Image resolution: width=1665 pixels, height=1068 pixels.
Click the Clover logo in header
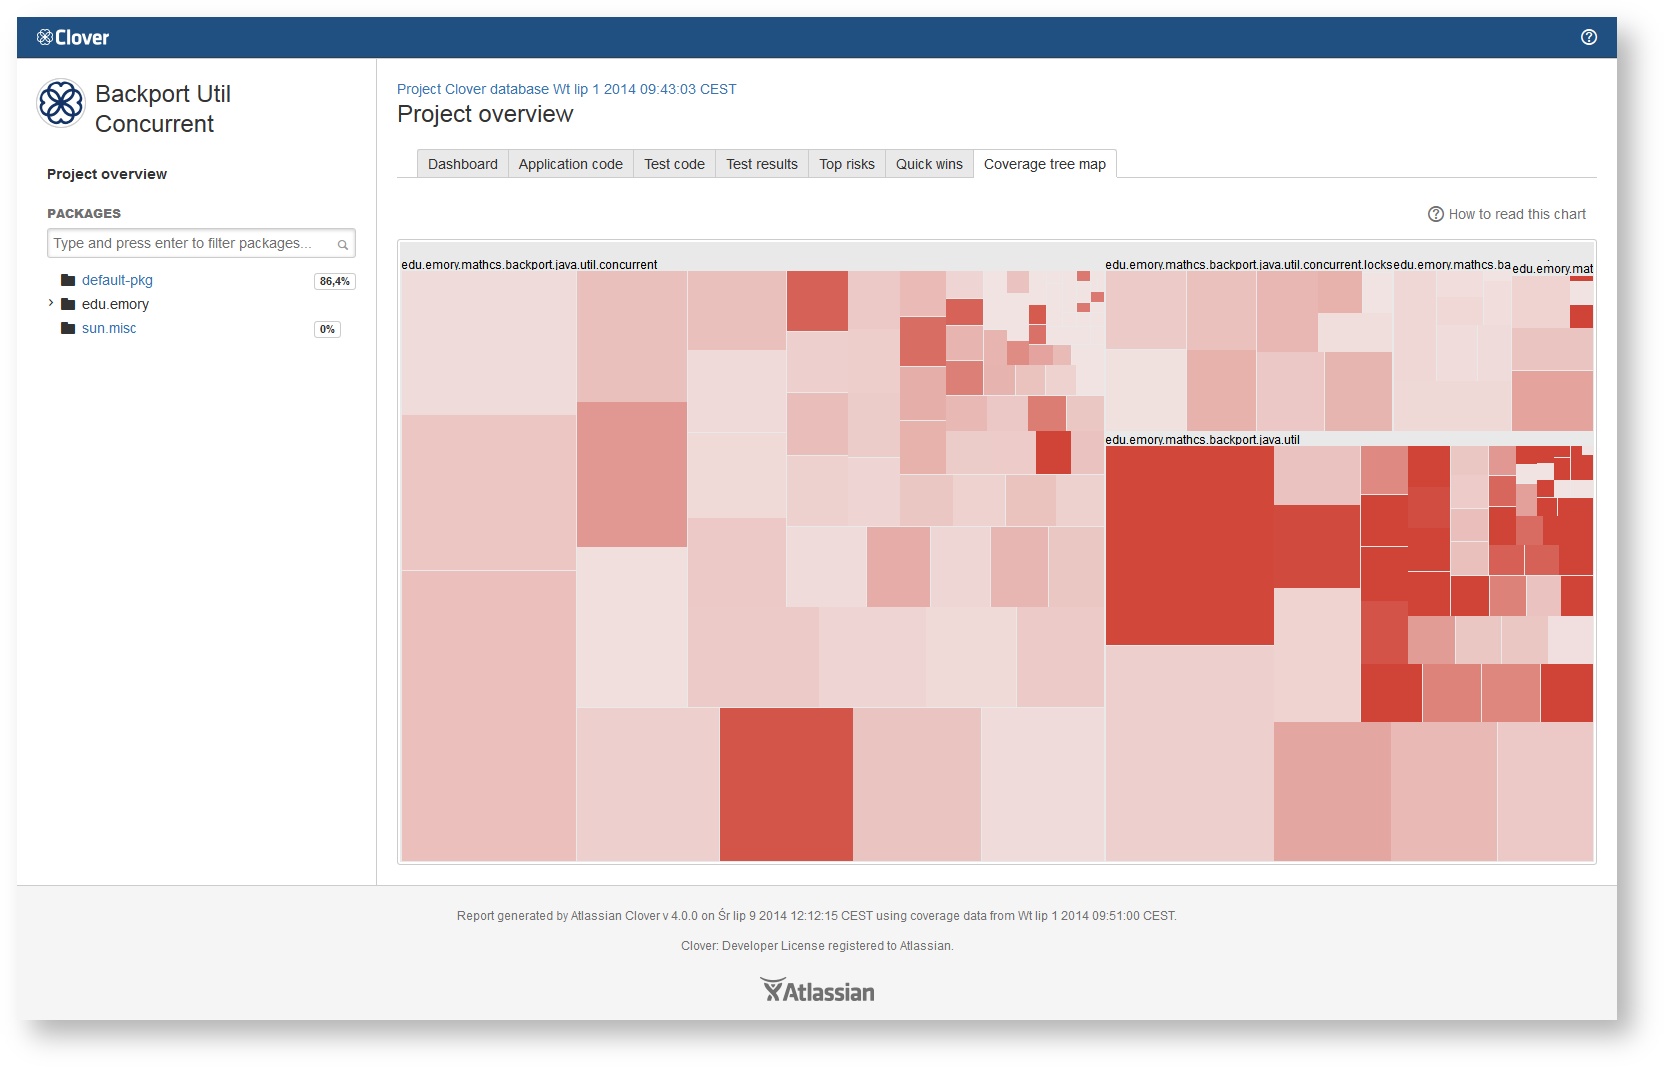click(x=73, y=38)
